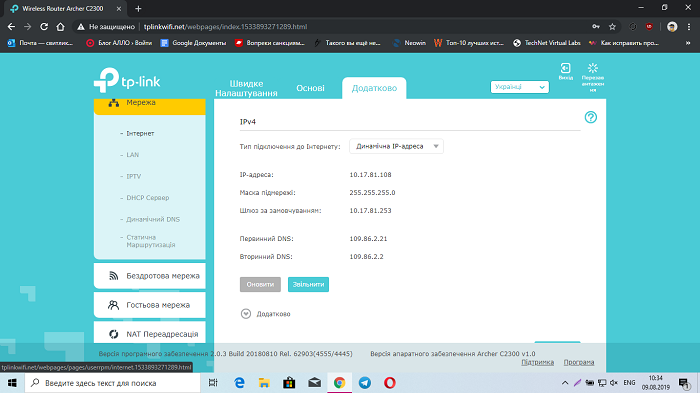Screen dimensions: 700x393
Task: Open Microsoft Store from taskbar
Action: pyautogui.click(x=289, y=383)
